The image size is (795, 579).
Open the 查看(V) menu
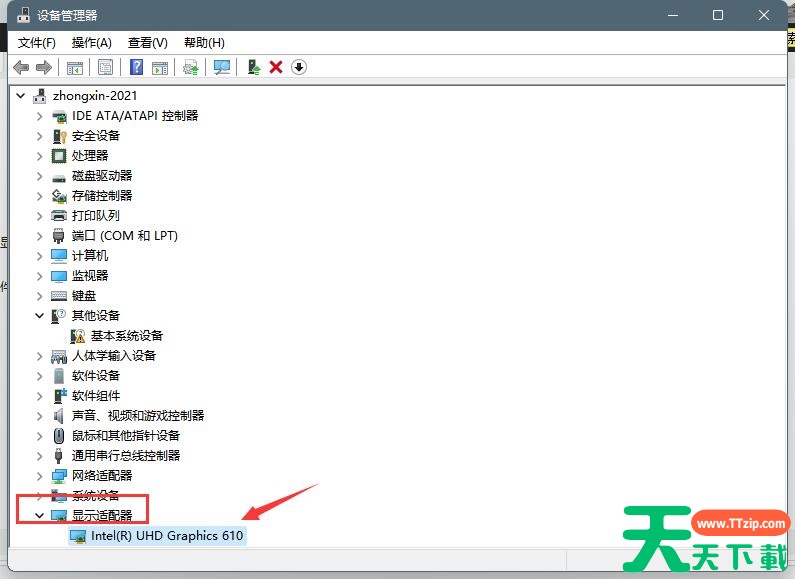[148, 43]
